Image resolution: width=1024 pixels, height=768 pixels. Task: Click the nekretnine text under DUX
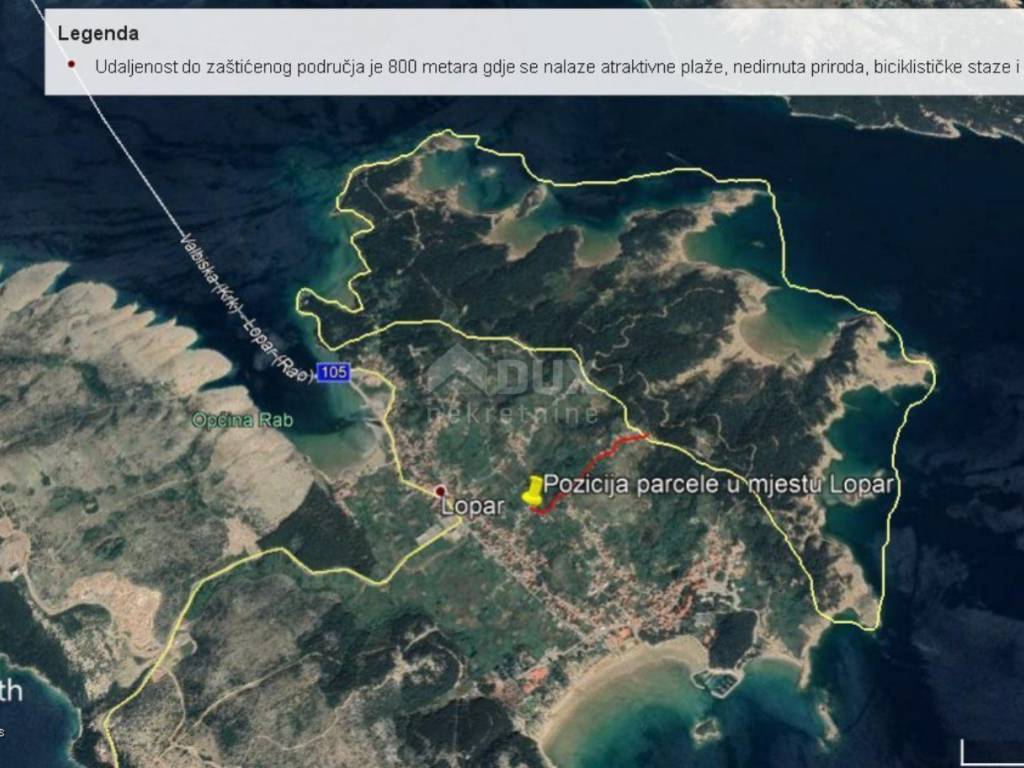tap(513, 413)
